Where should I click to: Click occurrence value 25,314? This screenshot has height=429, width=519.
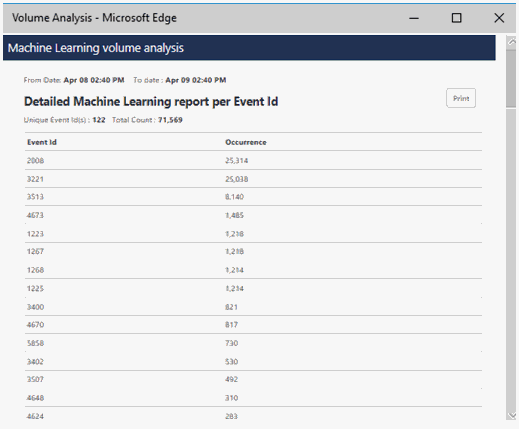tap(236, 160)
